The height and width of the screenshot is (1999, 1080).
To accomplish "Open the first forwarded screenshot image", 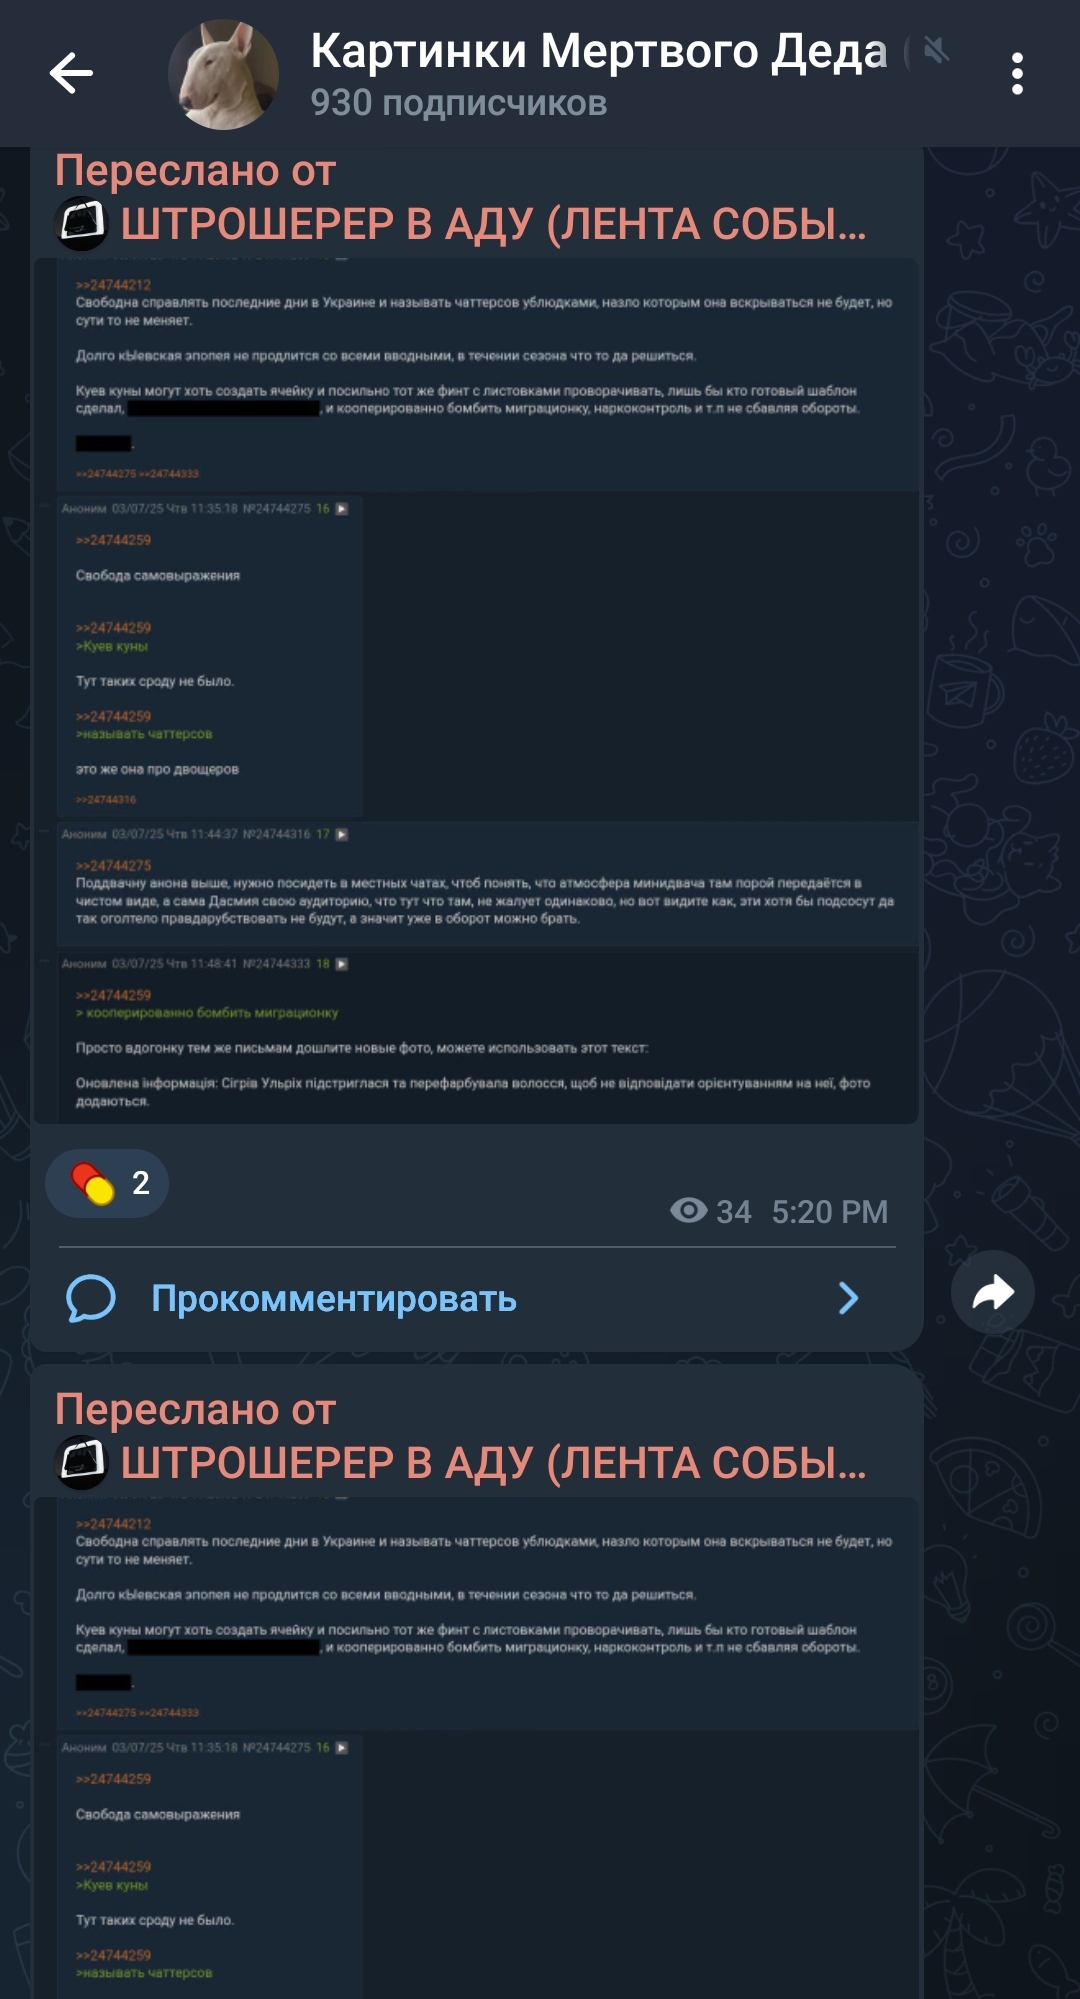I will tap(476, 691).
